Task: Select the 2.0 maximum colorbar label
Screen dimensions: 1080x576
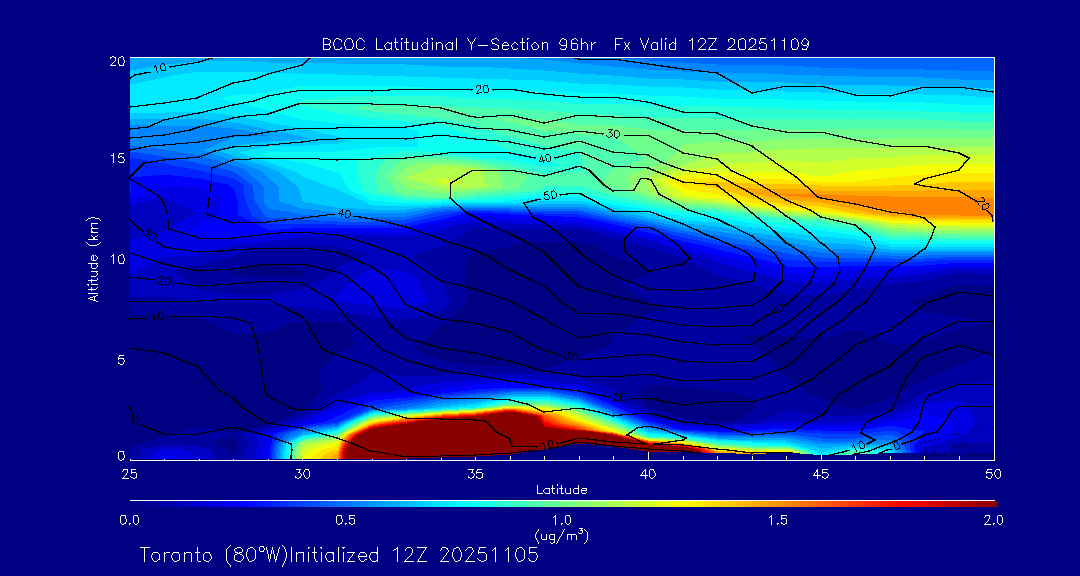Action: (x=992, y=520)
